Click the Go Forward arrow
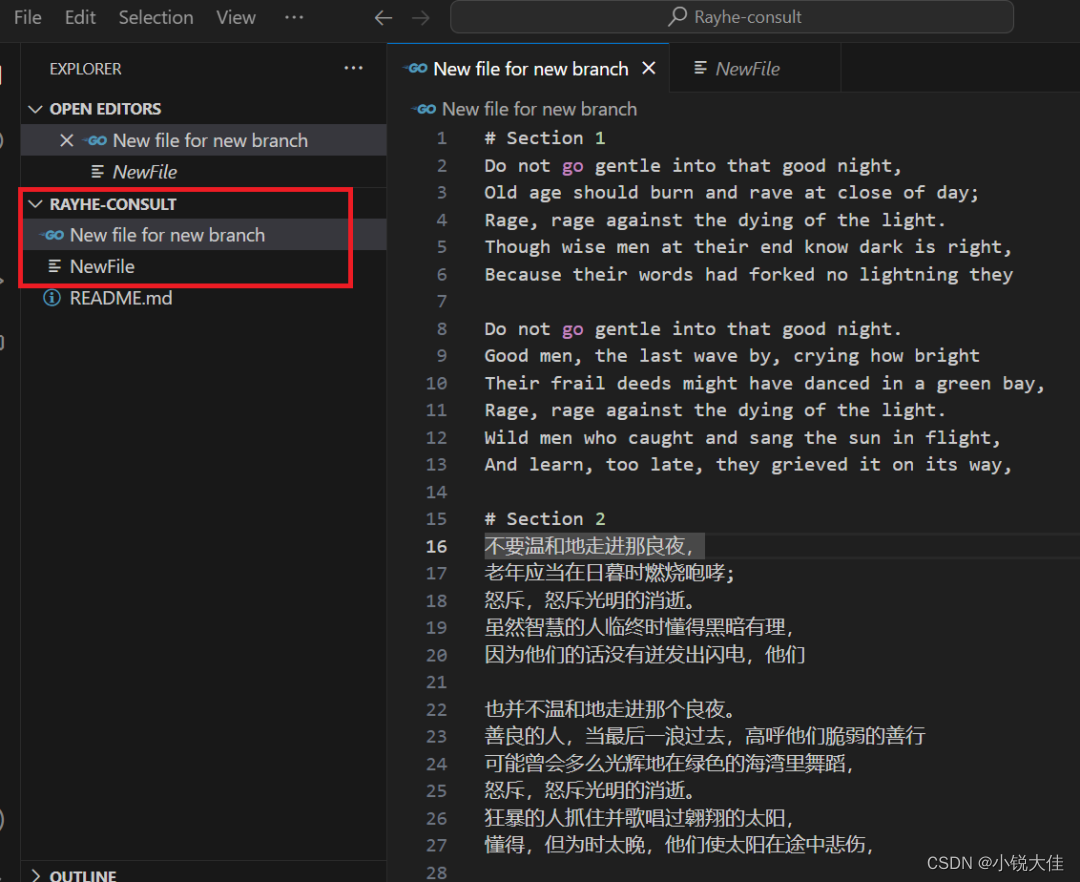1080x882 pixels. tap(420, 18)
